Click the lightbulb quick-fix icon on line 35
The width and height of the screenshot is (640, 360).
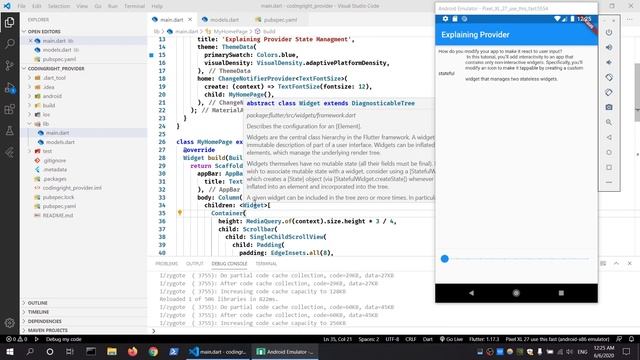click(x=180, y=213)
